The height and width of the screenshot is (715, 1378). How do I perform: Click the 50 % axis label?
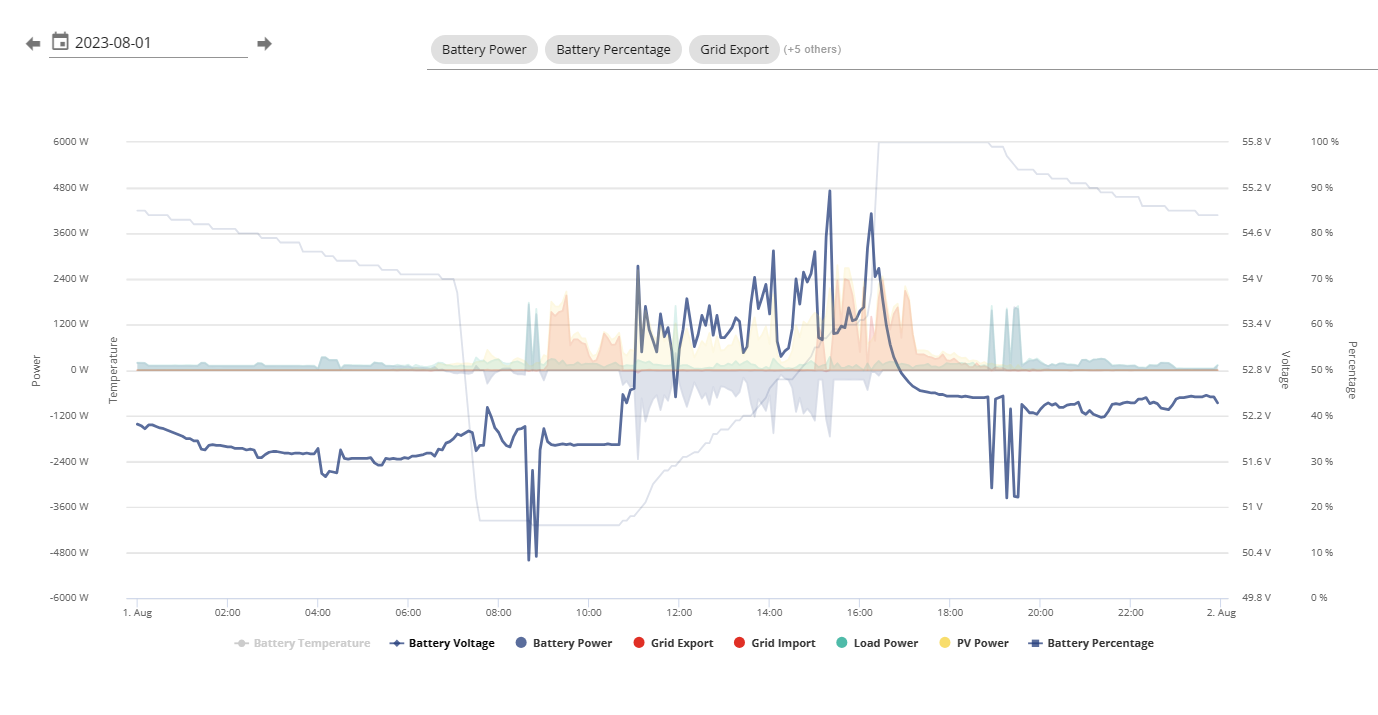(1322, 370)
